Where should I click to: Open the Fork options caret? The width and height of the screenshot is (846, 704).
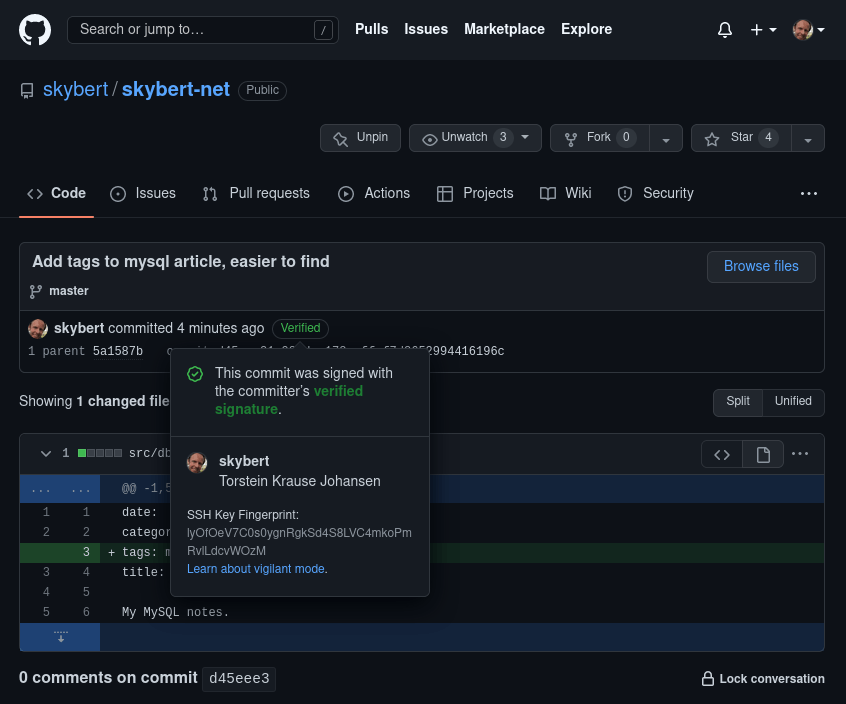point(666,138)
